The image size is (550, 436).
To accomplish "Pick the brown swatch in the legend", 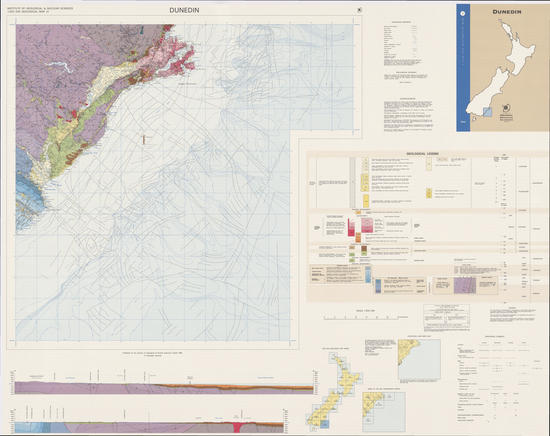I will (x=364, y=249).
